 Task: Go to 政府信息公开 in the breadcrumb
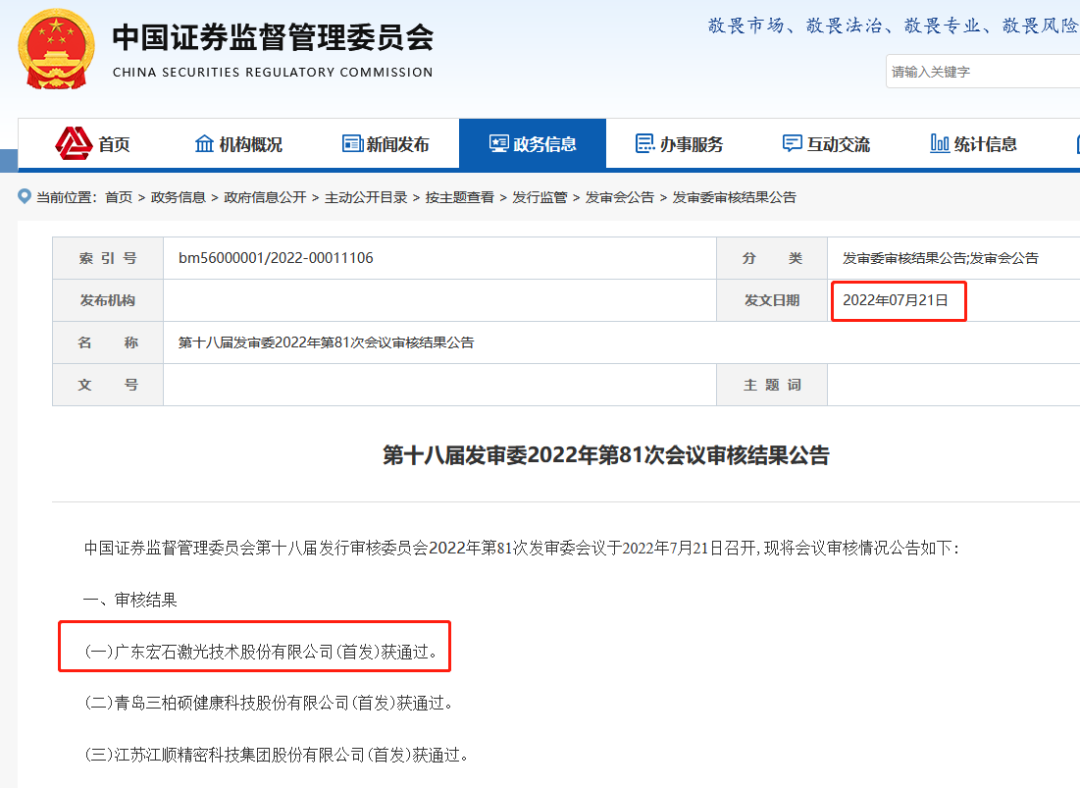pos(265,198)
